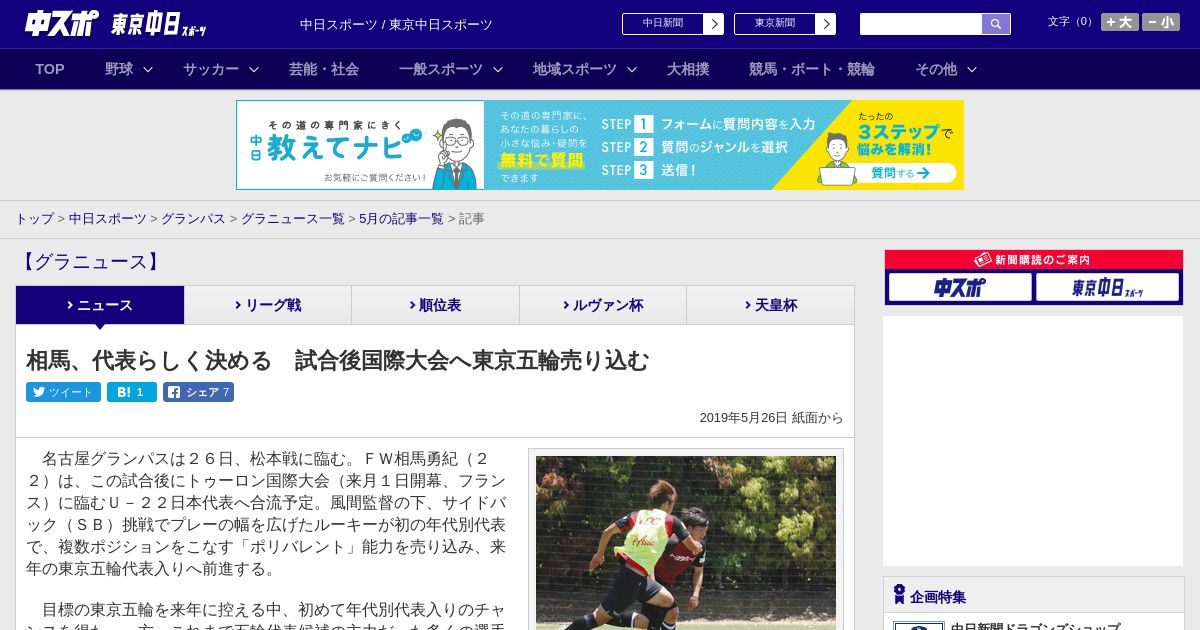Click the date 2019年5月26日 紙面から
The height and width of the screenshot is (630, 1200).
click(x=771, y=418)
